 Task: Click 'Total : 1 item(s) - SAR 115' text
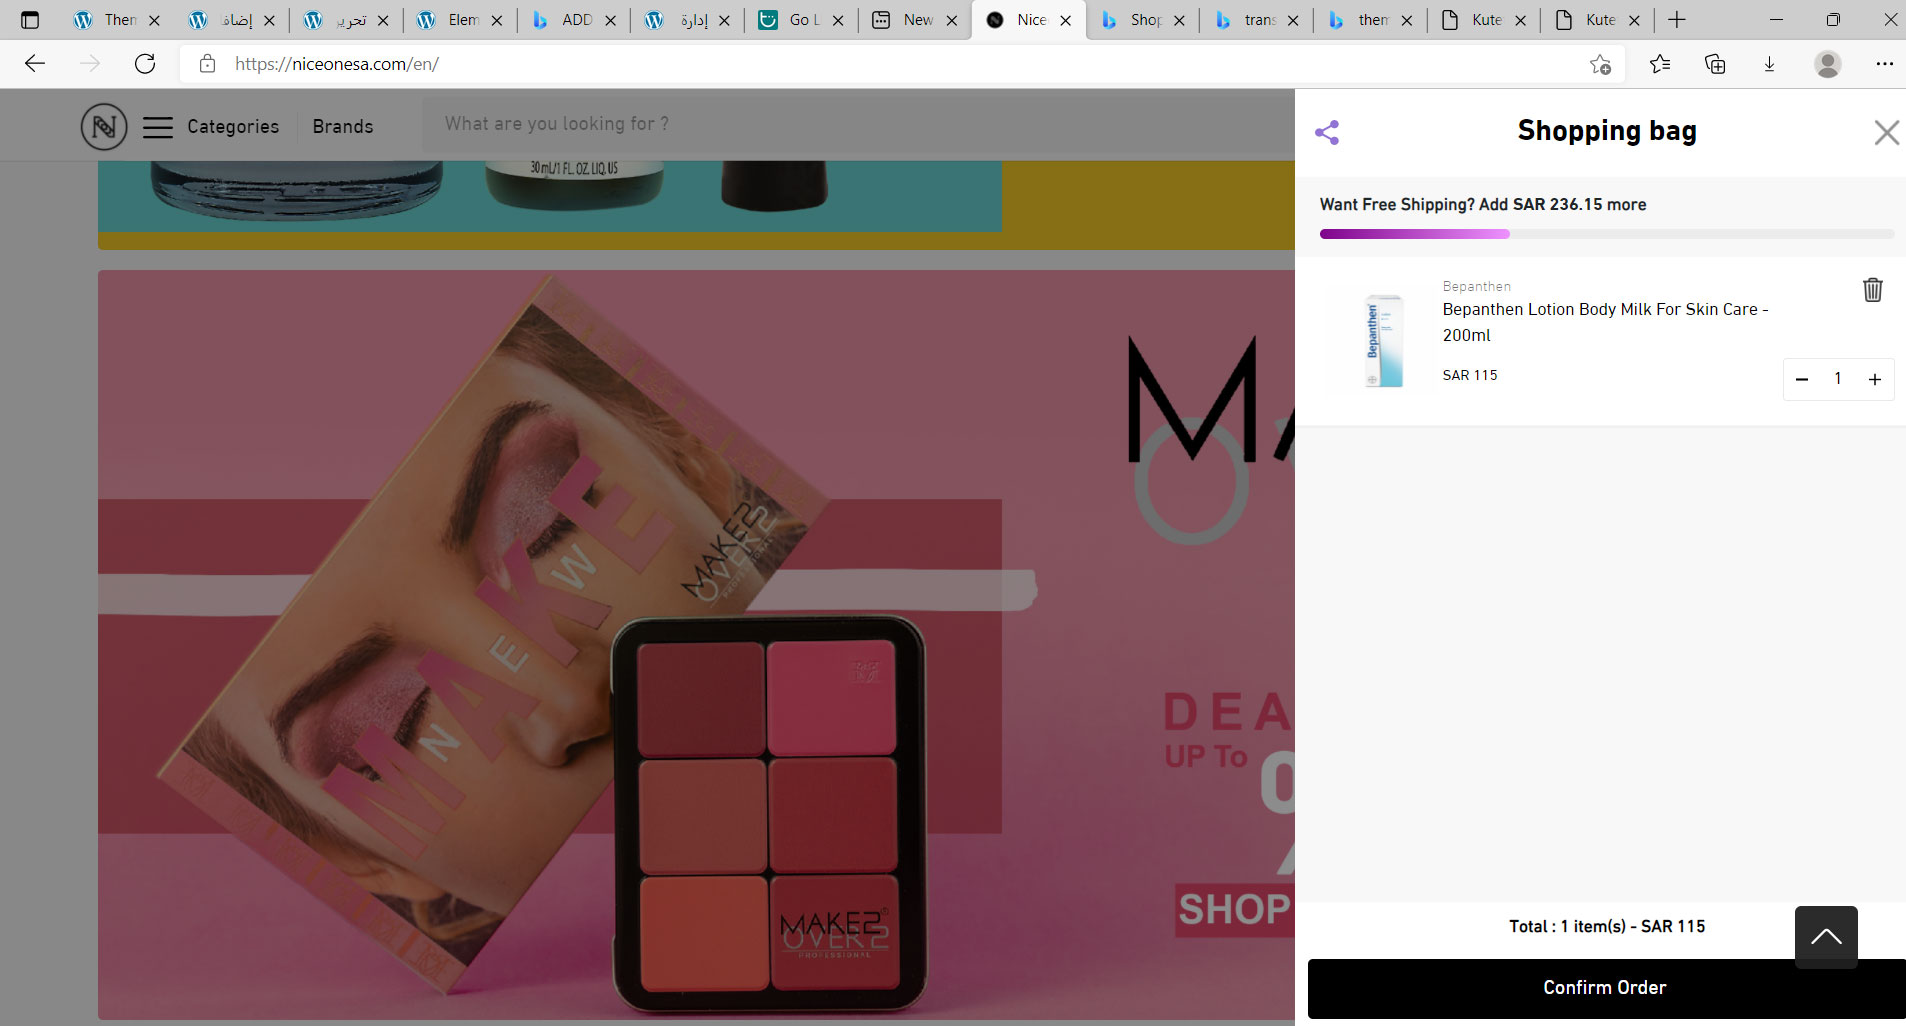tap(1607, 926)
